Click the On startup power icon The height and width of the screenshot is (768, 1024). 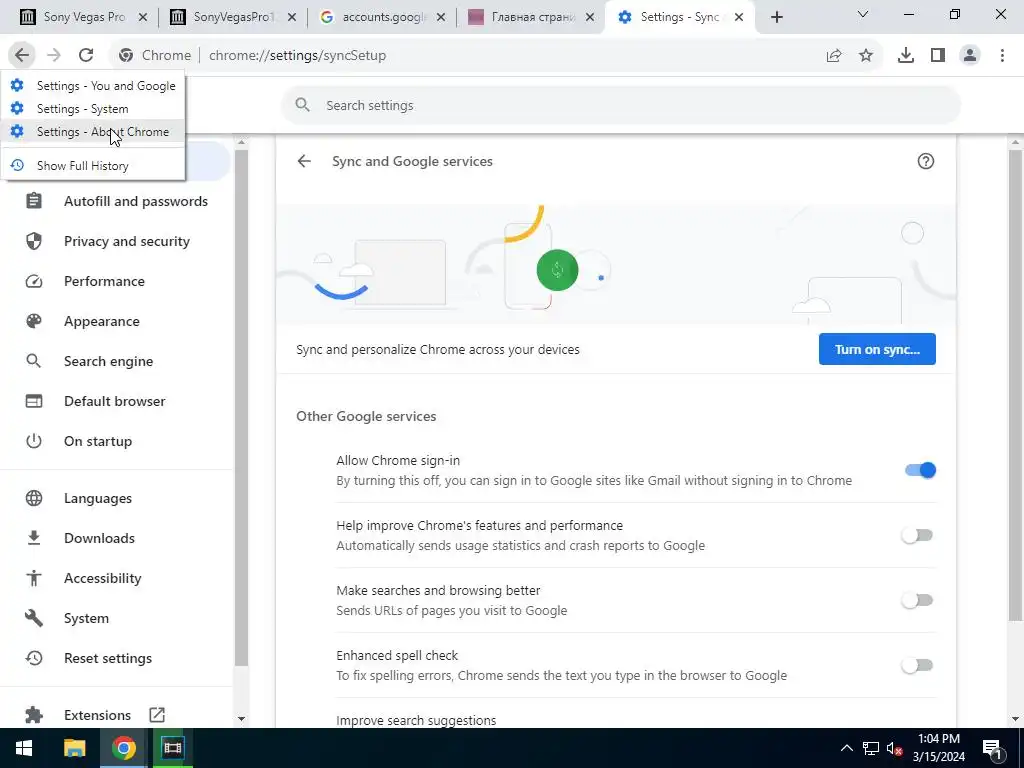pyautogui.click(x=34, y=441)
